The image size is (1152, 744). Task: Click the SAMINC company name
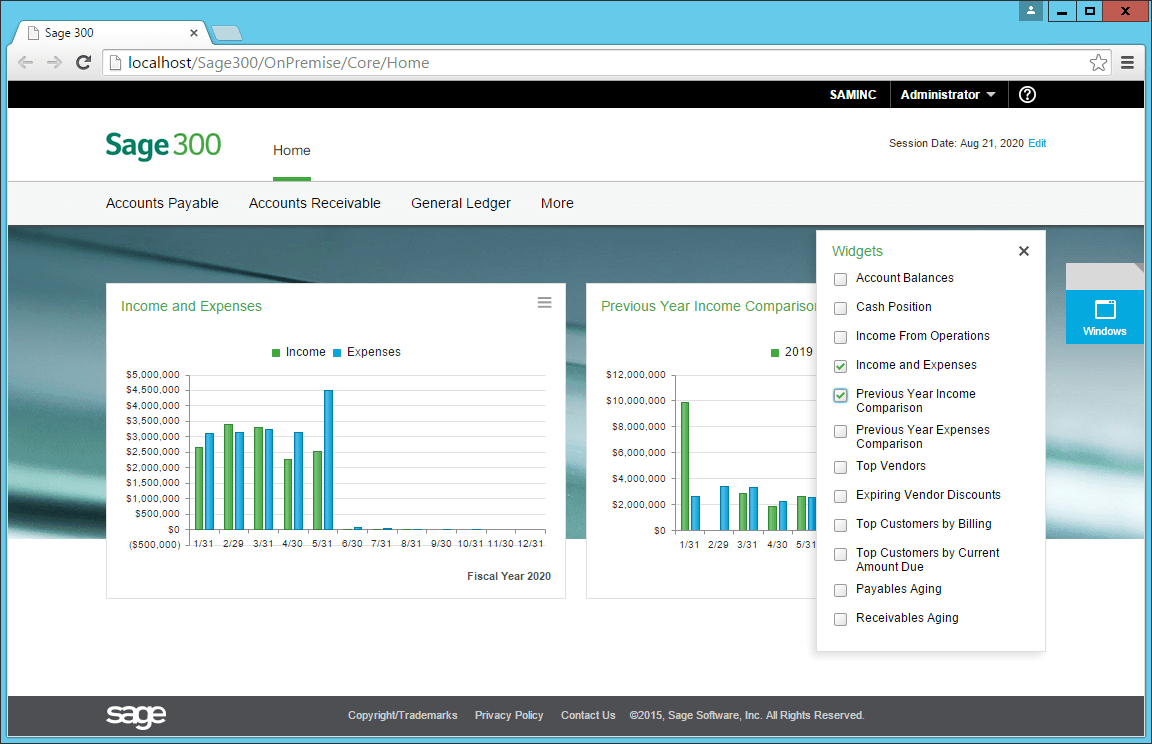[x=853, y=95]
